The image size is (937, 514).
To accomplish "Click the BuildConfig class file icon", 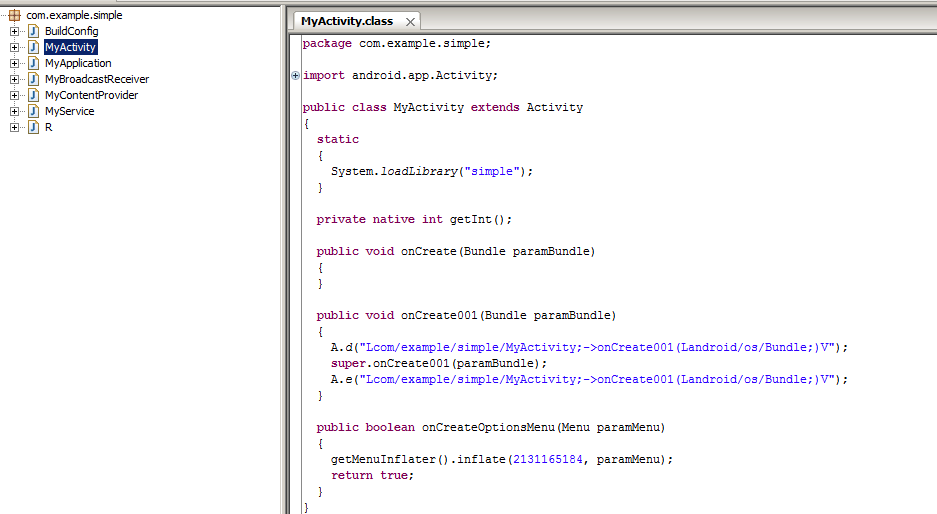I will (33, 31).
